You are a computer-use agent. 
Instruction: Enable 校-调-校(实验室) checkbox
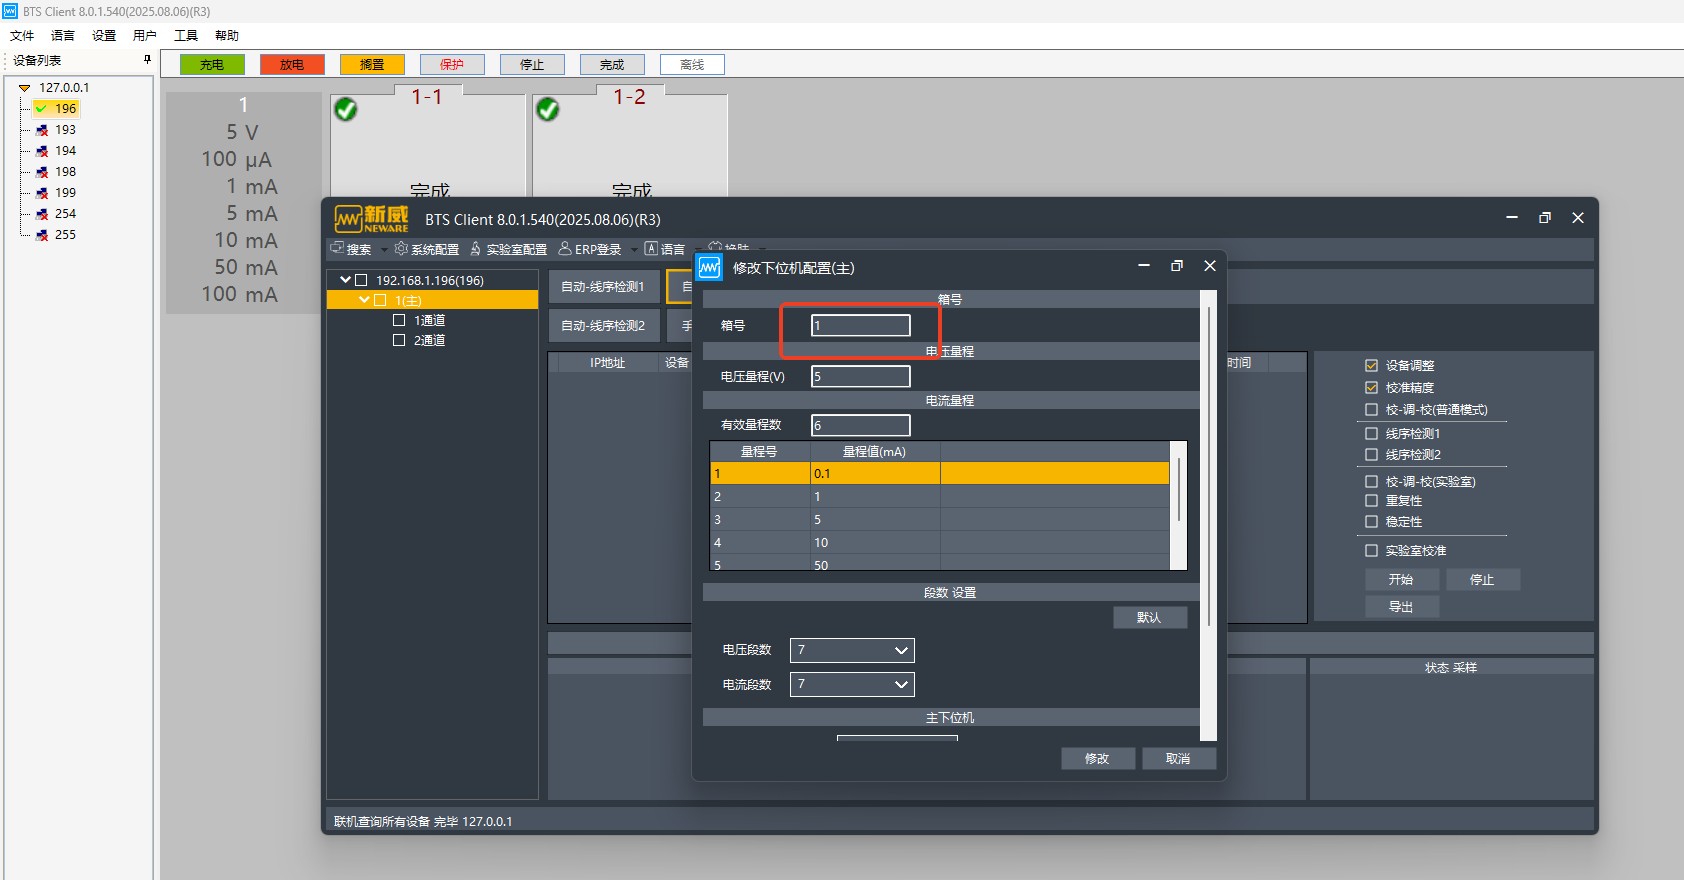pos(1371,481)
